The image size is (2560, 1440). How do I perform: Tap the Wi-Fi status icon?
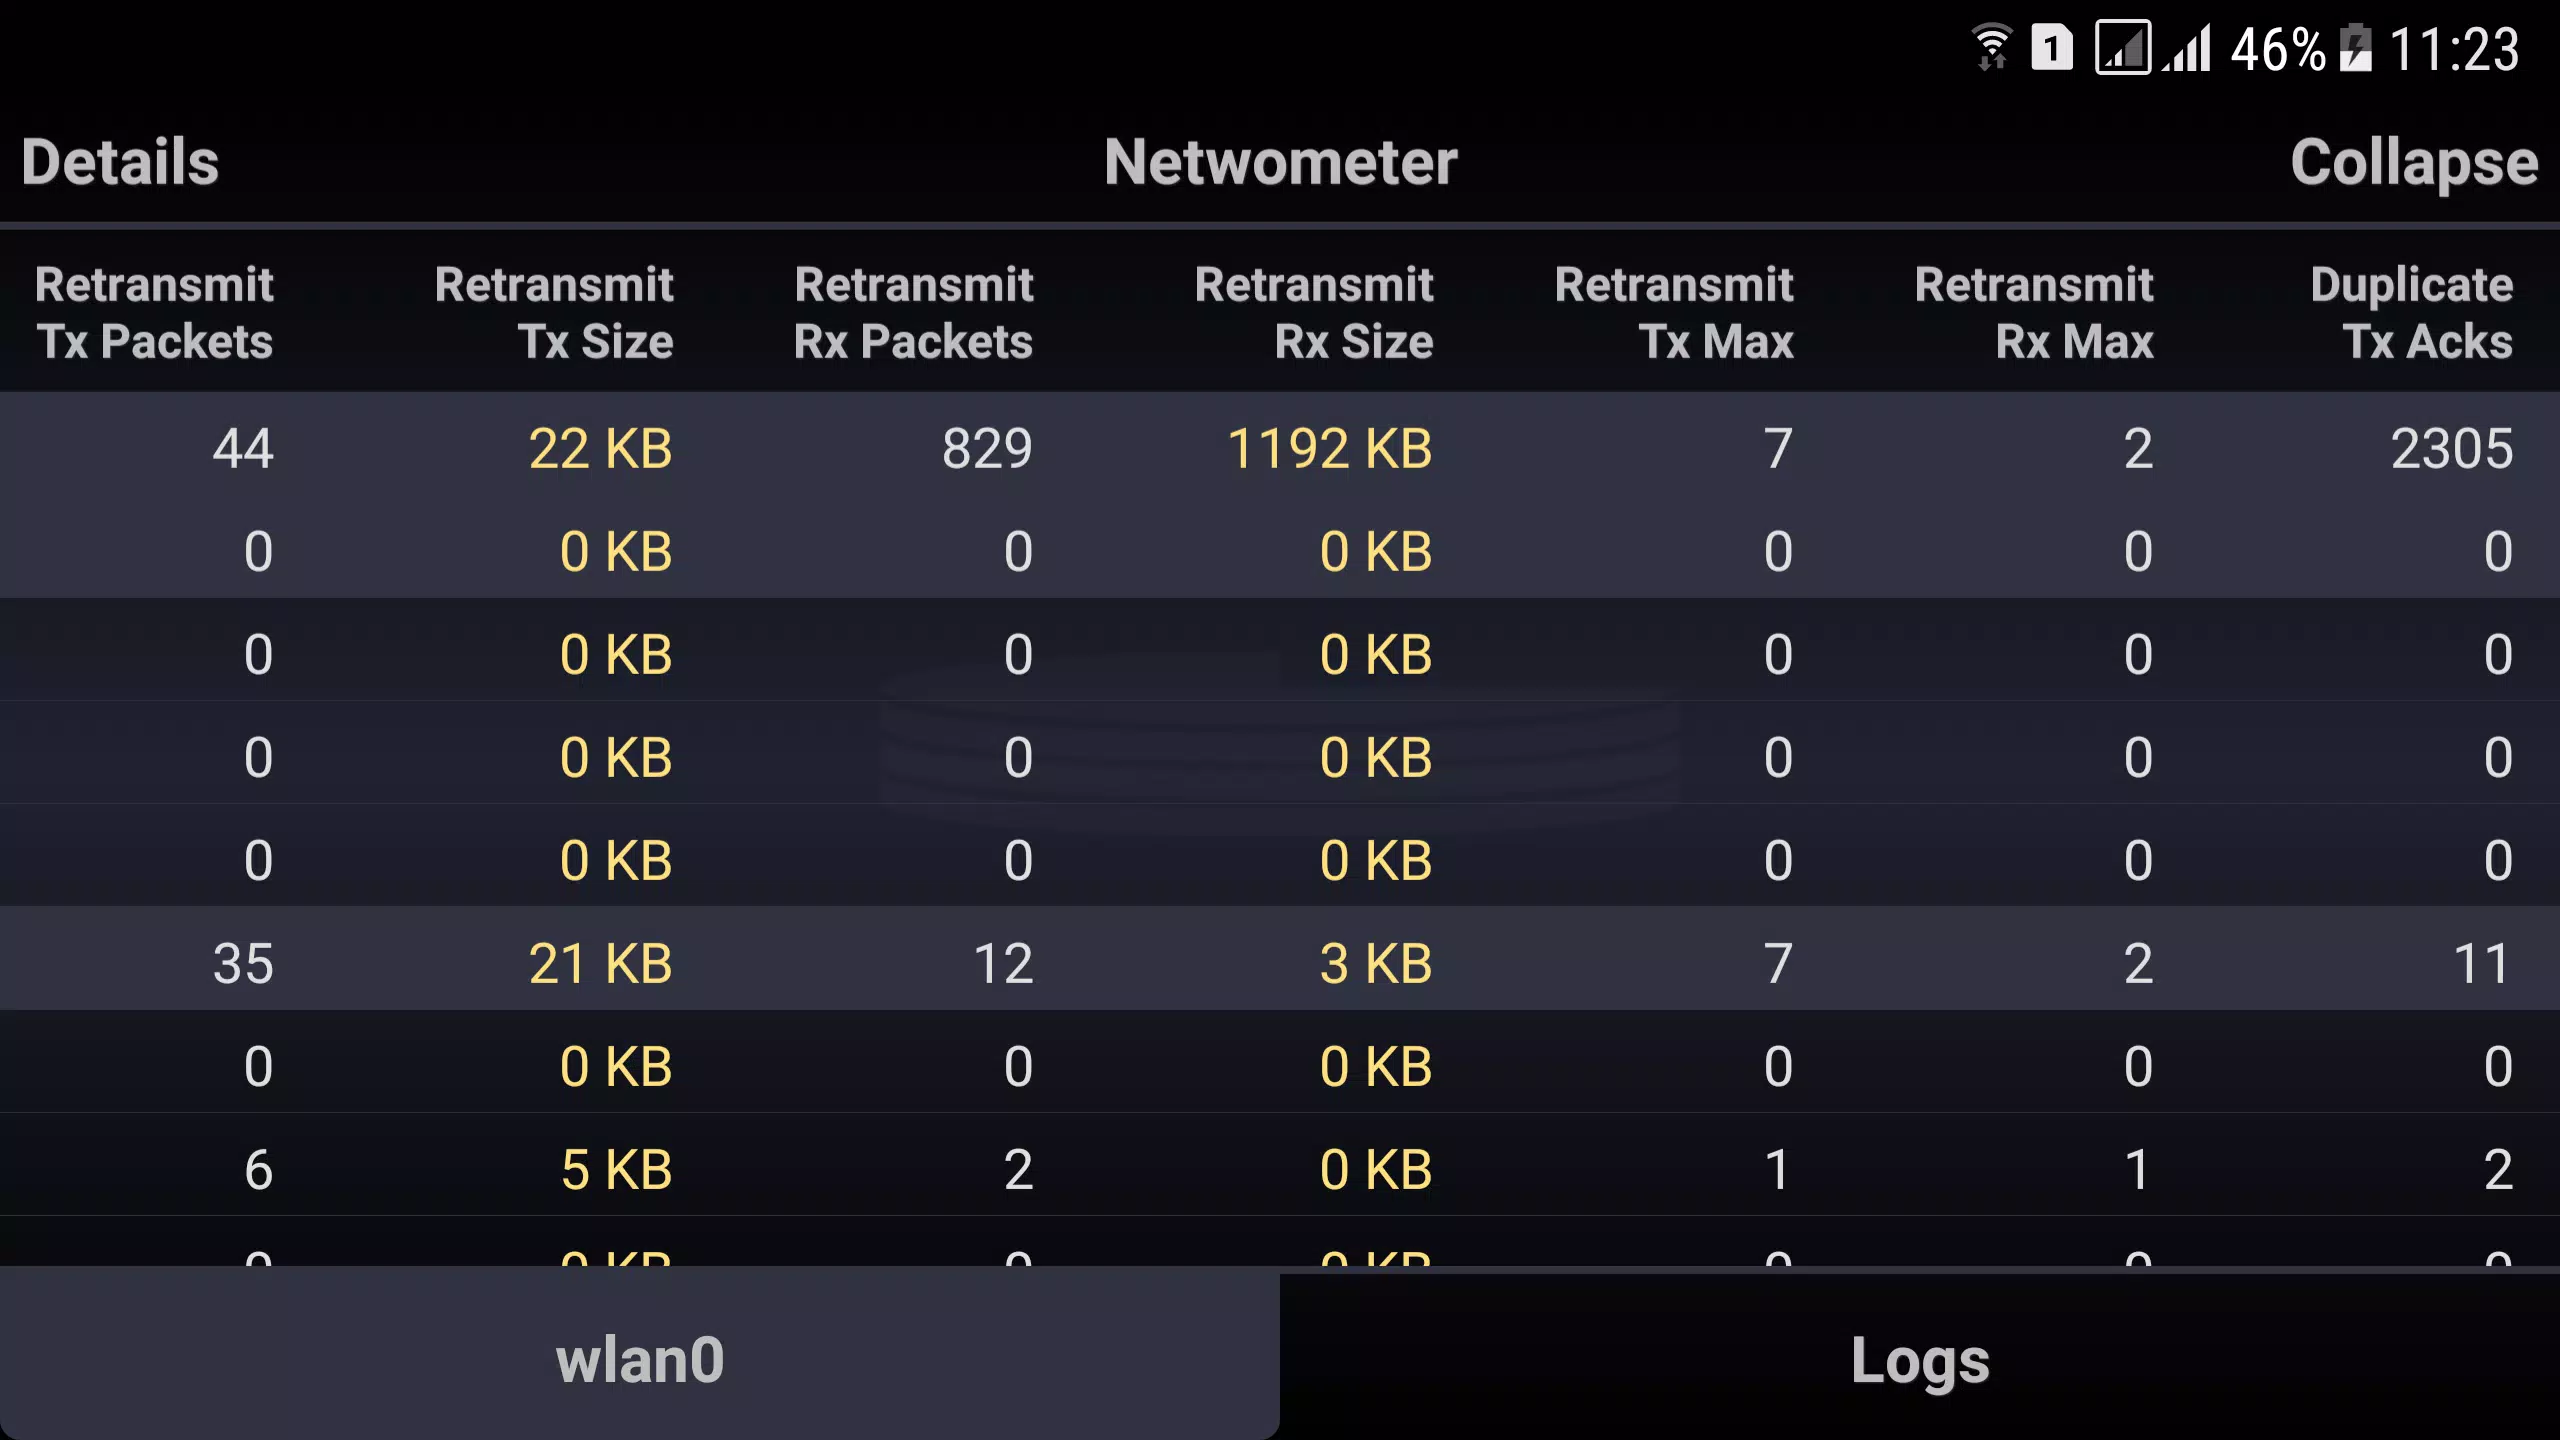pos(1991,47)
